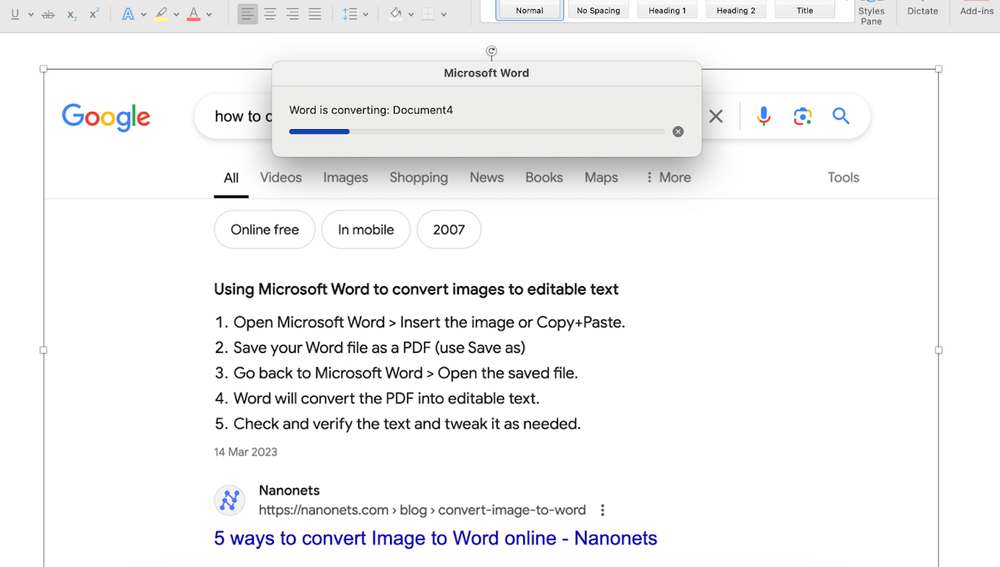The width and height of the screenshot is (1000, 567).
Task: Open the borders dropdown arrow
Action: point(444,14)
